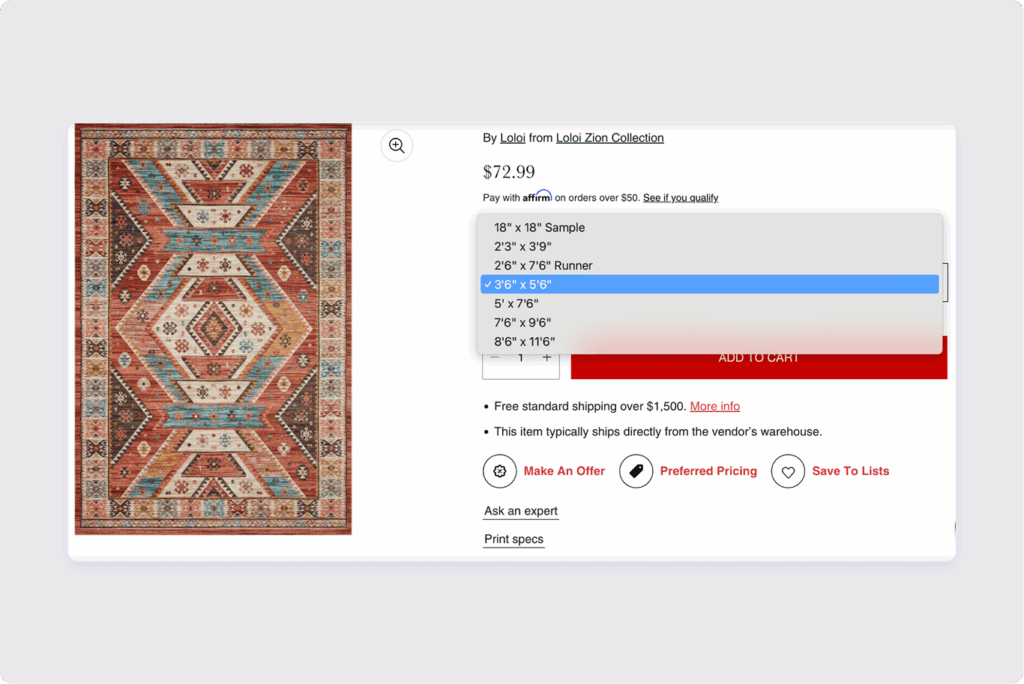Click the Ask an expert link

[x=520, y=512]
